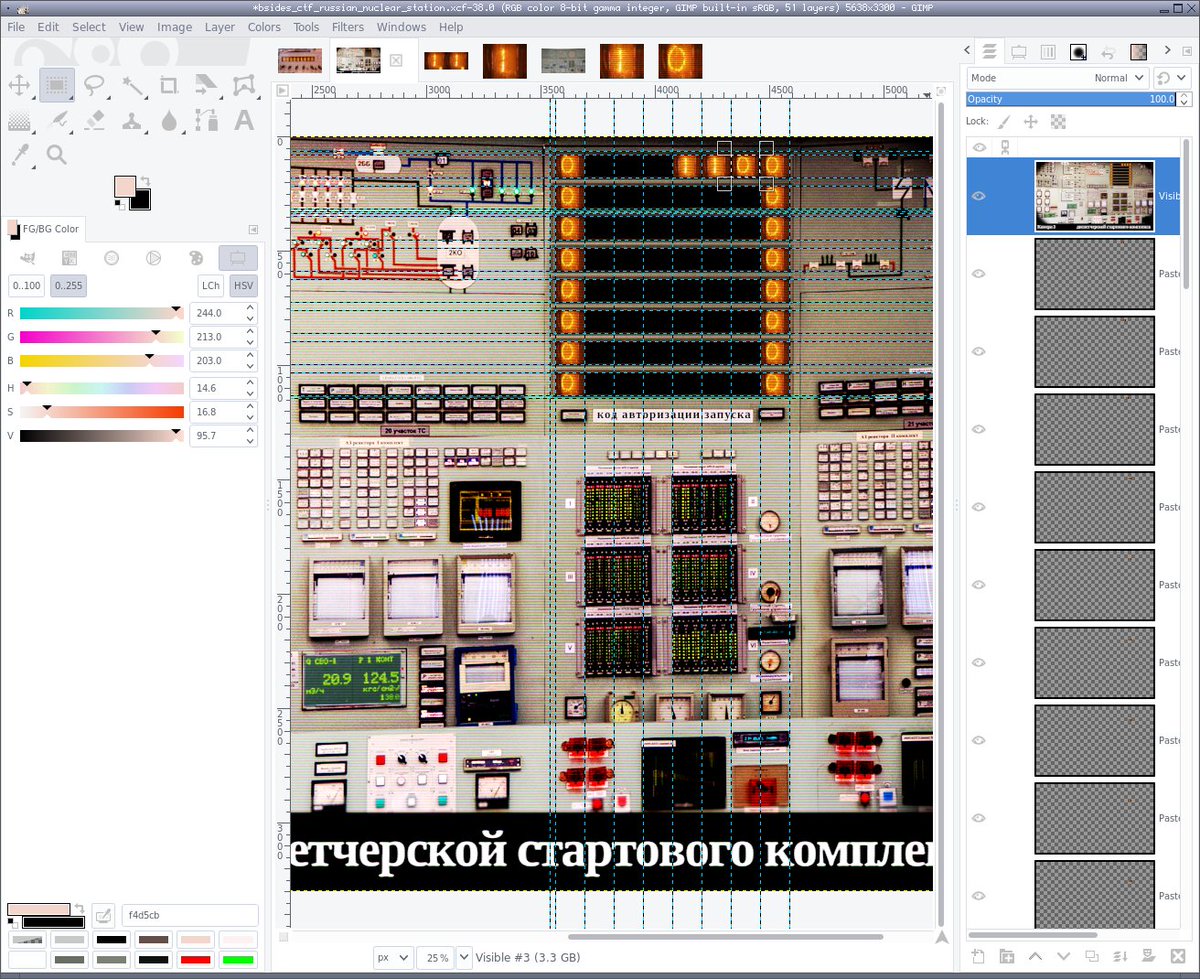This screenshot has height=979, width=1200.
Task: Open the Select menu
Action: pos(88,27)
